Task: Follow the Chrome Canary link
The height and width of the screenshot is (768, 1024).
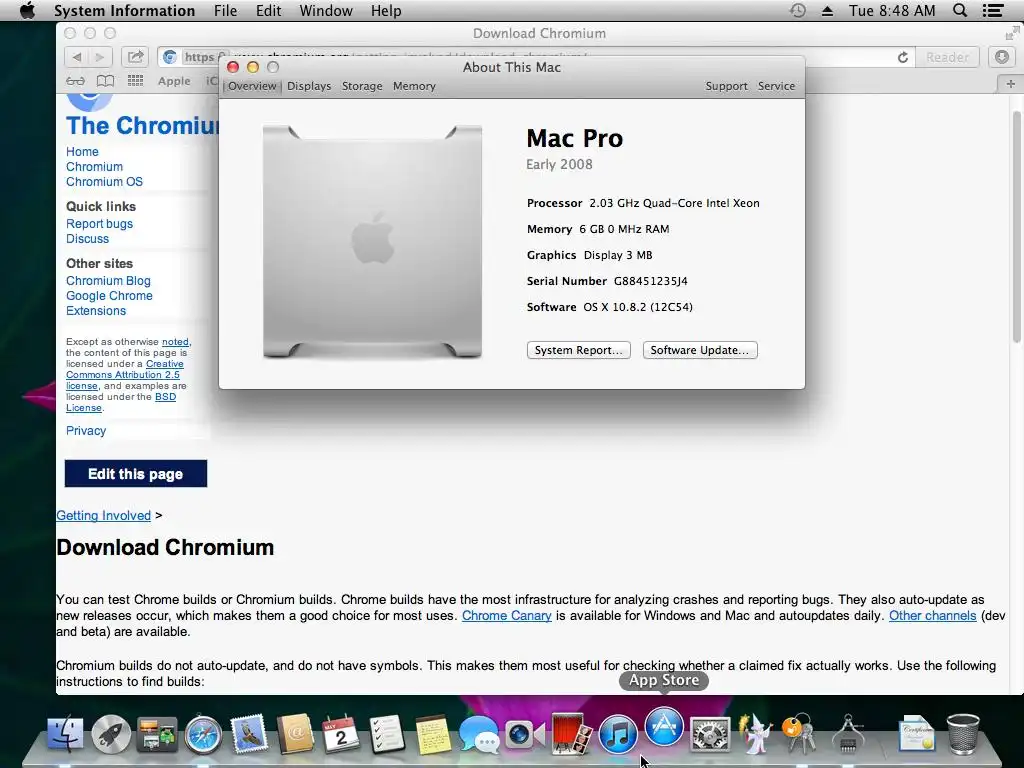Action: tap(507, 615)
